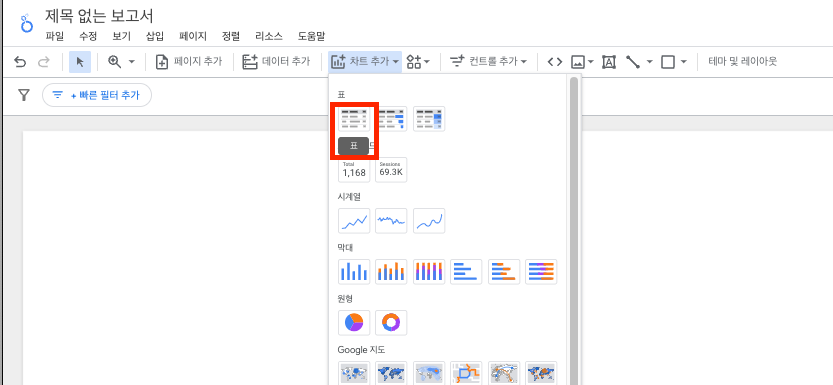This screenshot has height=385, width=833.
Task: Choose the blue column chart icon
Action: coord(354,272)
